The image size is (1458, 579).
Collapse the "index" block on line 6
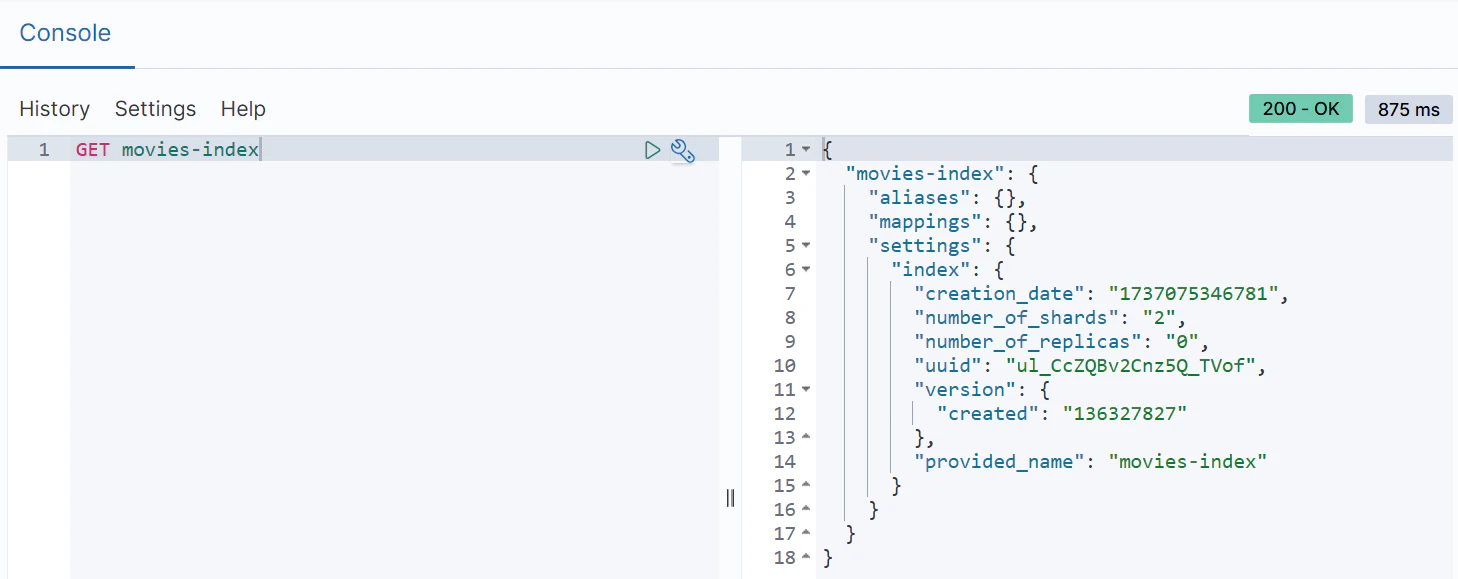[806, 270]
